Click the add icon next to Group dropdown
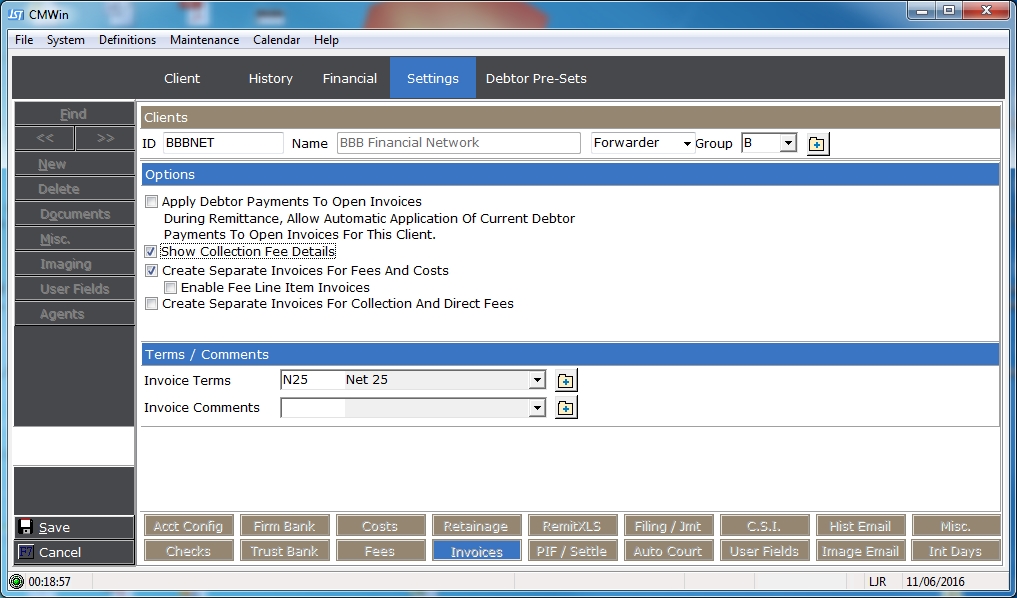The height and width of the screenshot is (598, 1017). pos(817,144)
